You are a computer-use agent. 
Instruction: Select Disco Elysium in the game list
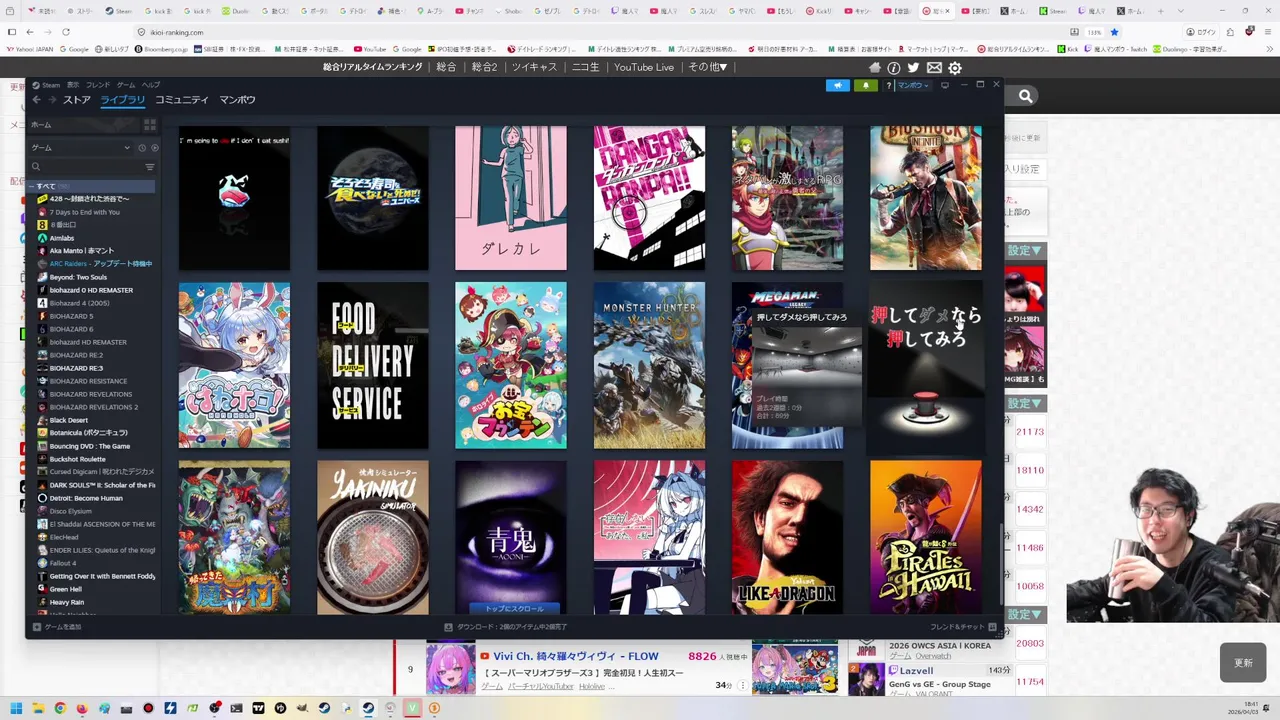click(70, 511)
